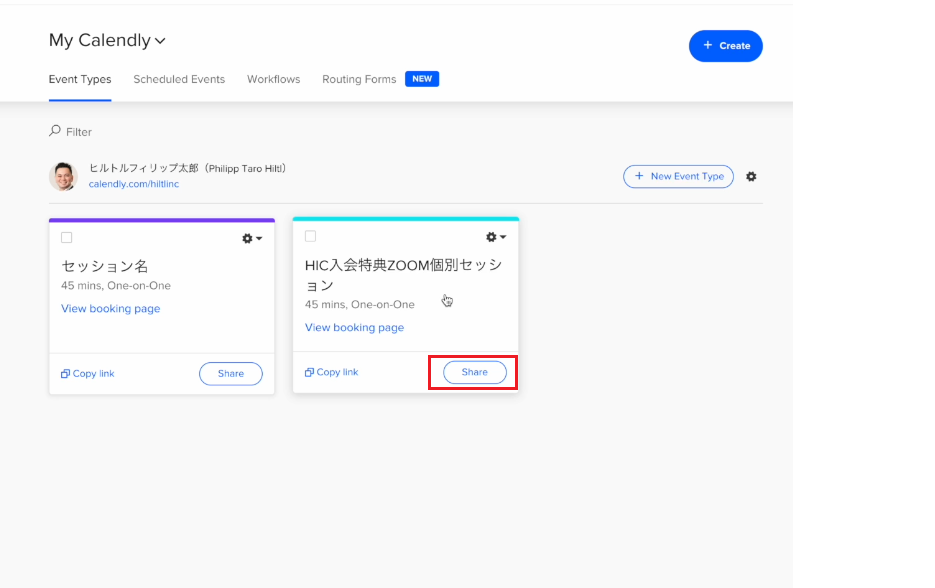Click '45 mins, One-on-One' under セッション名
Viewport: 935px width, 588px height.
click(x=116, y=286)
